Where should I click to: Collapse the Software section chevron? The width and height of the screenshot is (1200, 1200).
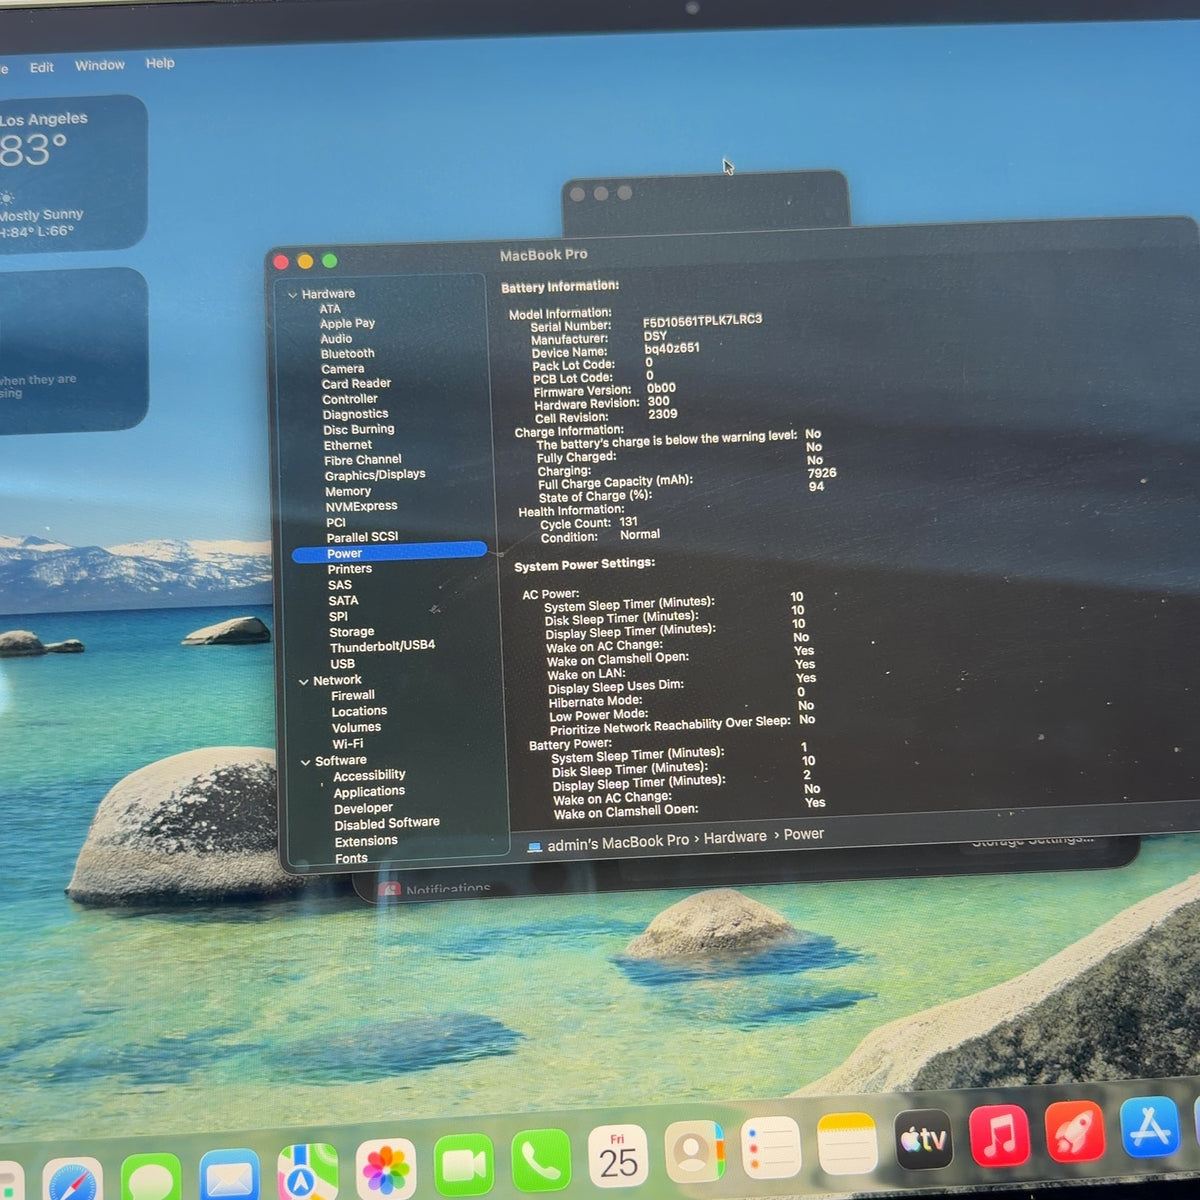[305, 763]
